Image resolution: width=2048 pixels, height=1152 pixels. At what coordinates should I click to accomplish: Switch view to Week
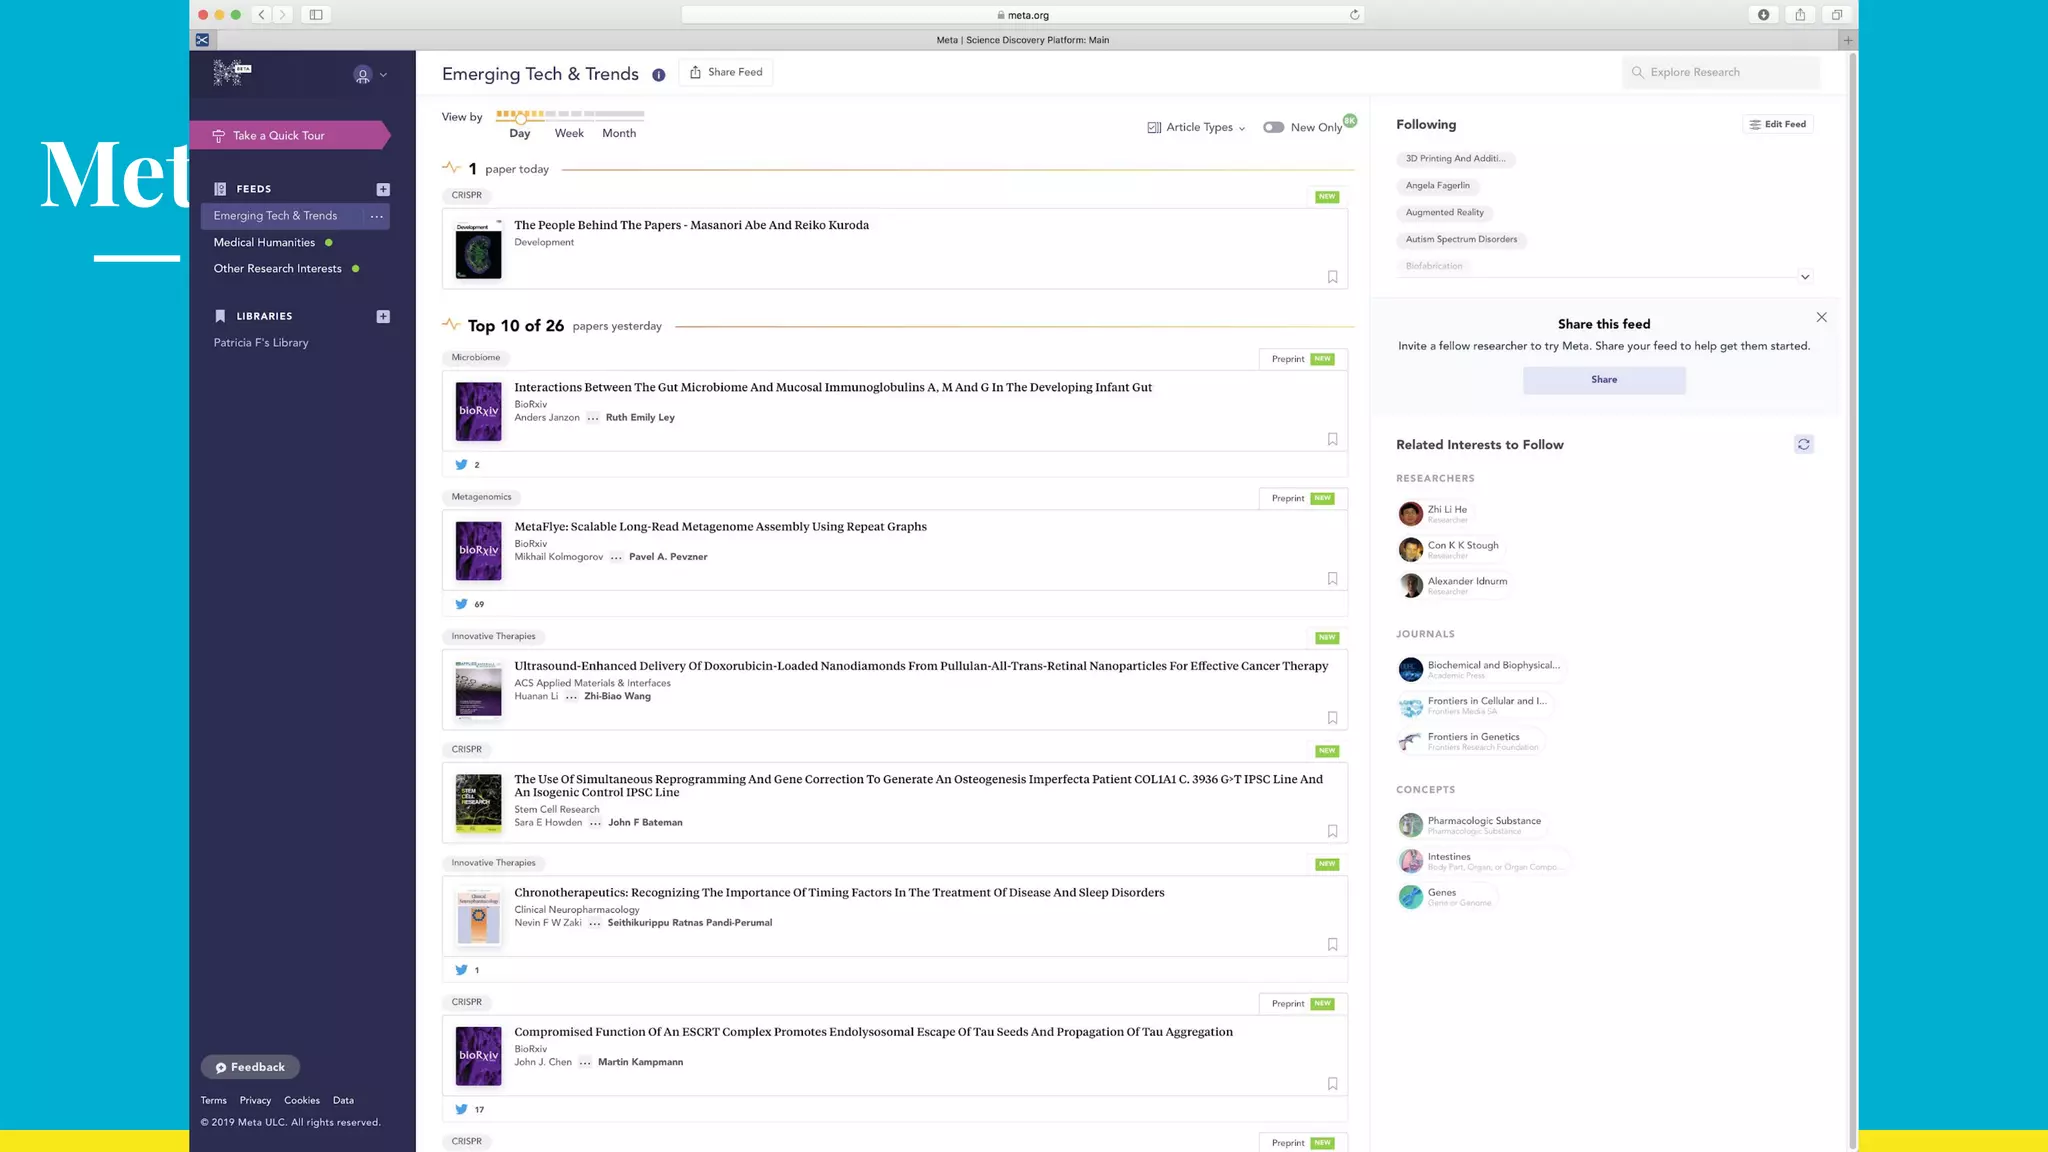(569, 133)
